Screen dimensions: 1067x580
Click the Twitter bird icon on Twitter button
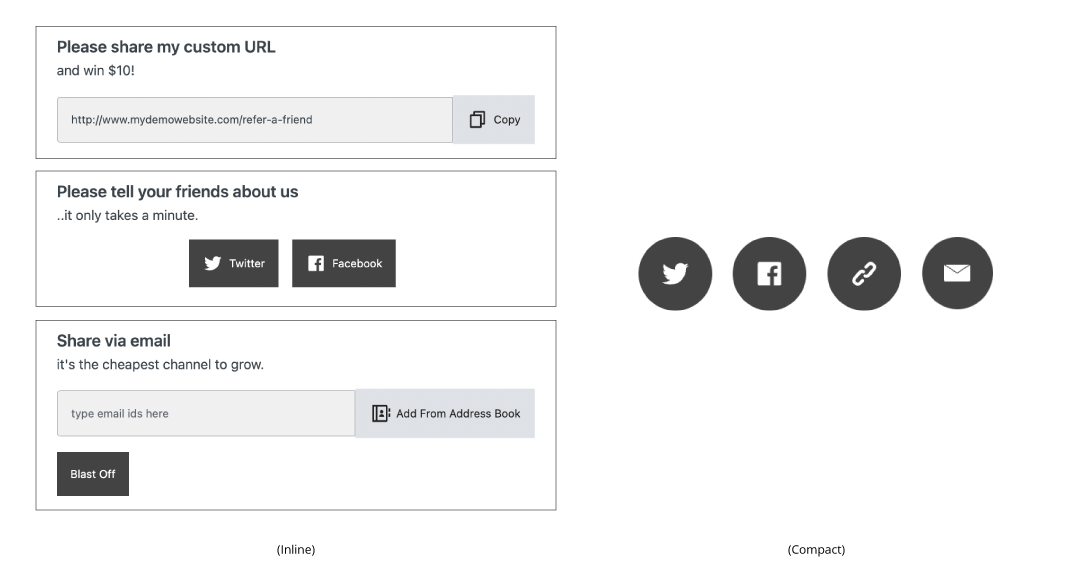(x=213, y=263)
